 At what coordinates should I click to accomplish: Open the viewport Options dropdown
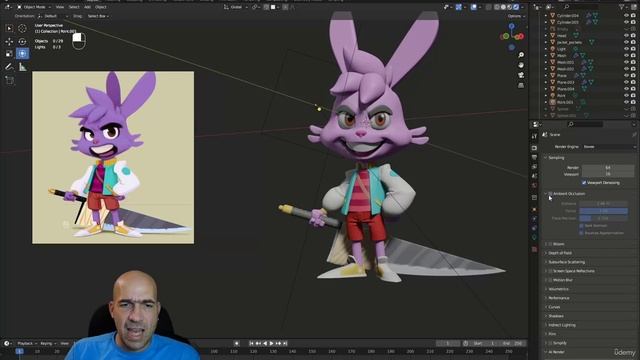tap(516, 16)
